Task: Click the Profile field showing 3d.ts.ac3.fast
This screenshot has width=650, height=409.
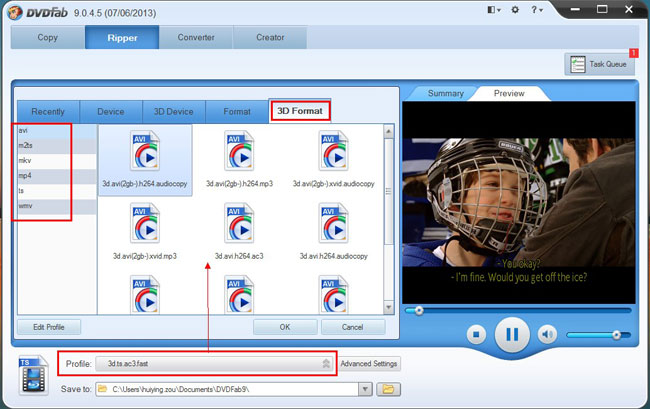Action: (x=214, y=363)
